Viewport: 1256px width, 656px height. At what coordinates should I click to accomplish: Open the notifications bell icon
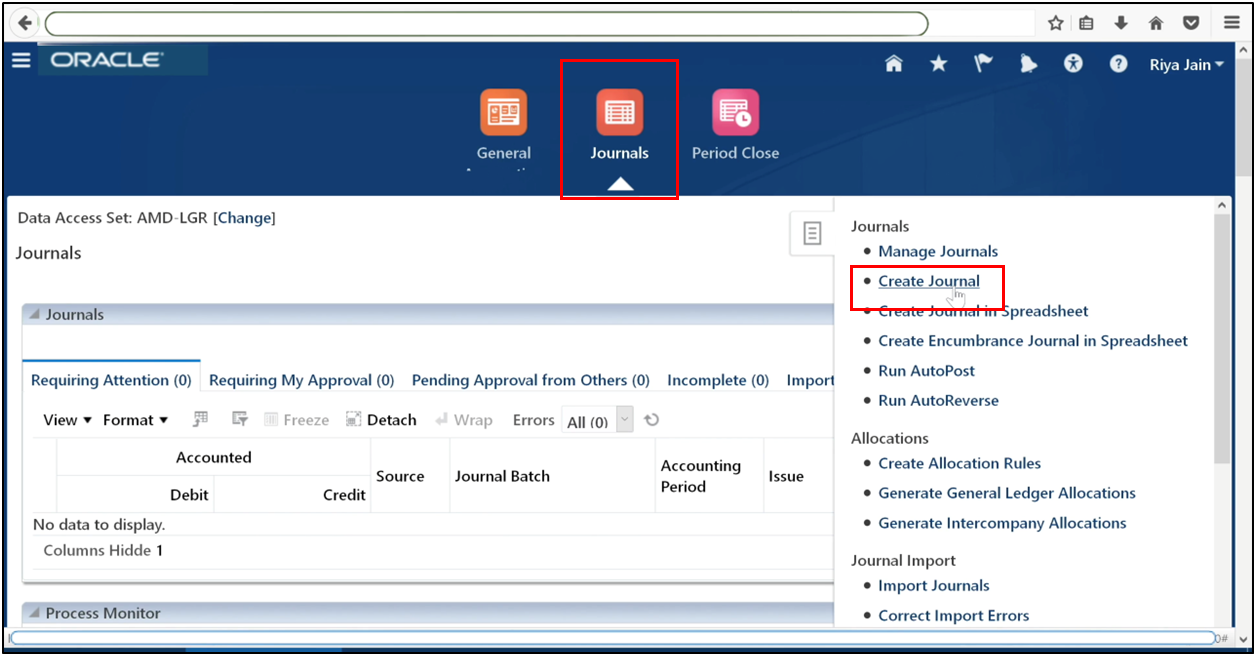coord(1028,63)
